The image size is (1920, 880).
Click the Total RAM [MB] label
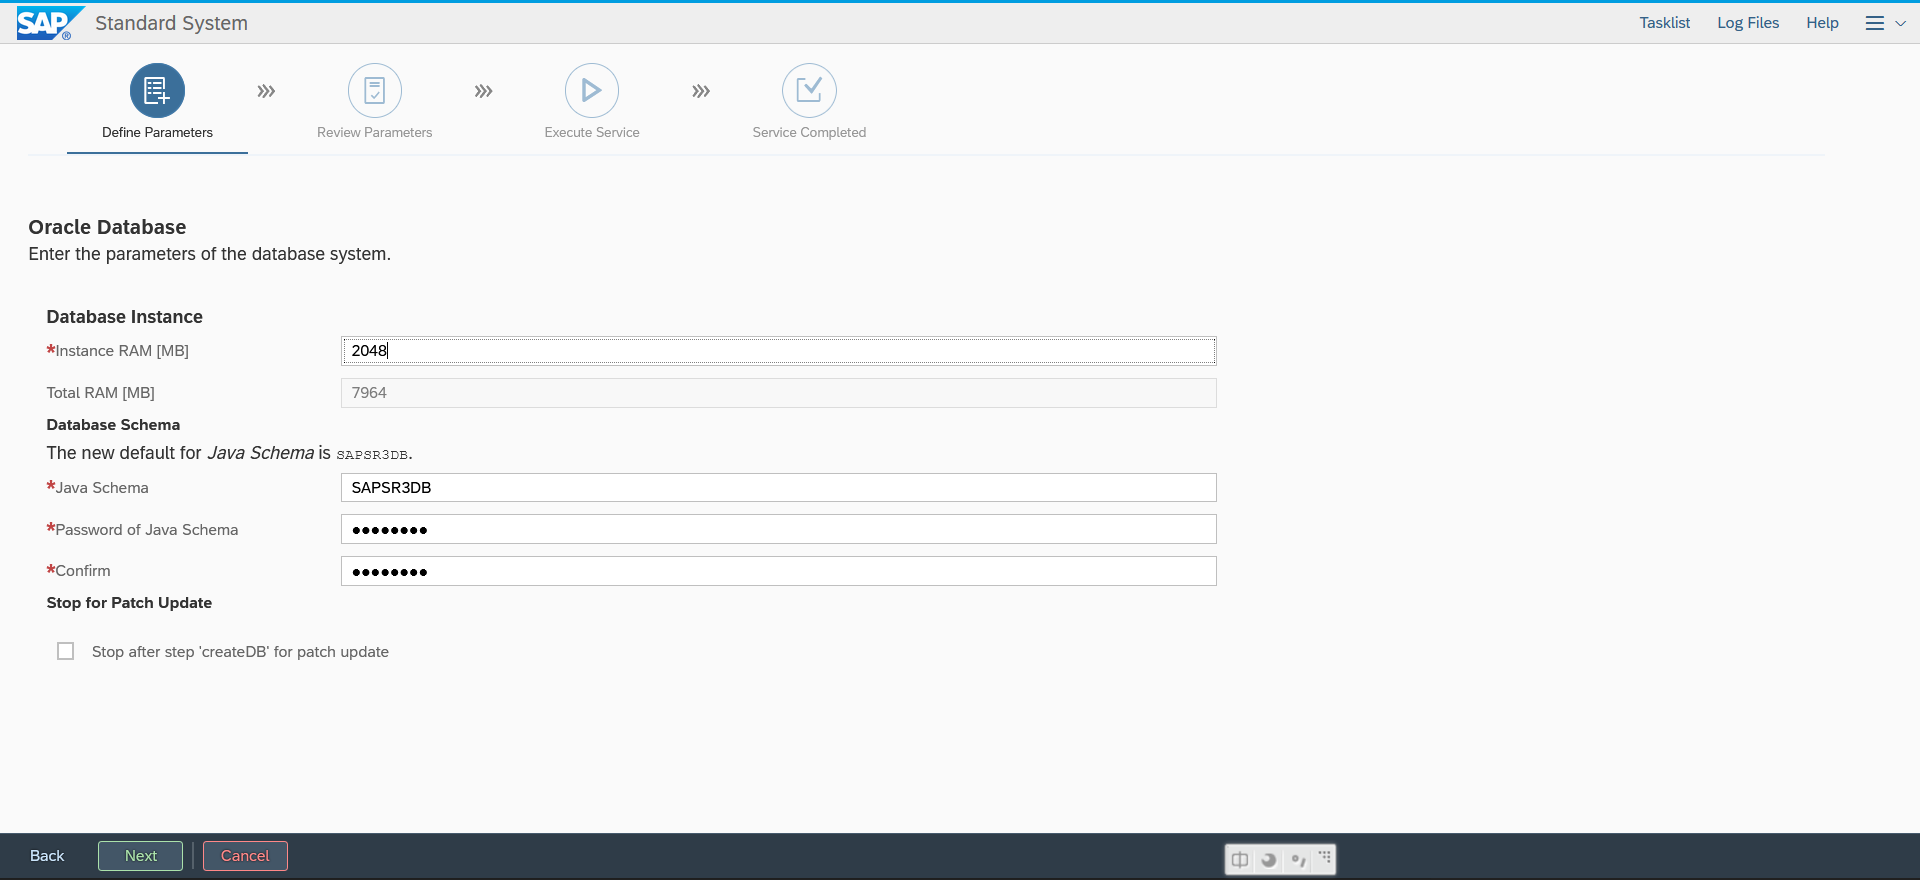pos(100,393)
